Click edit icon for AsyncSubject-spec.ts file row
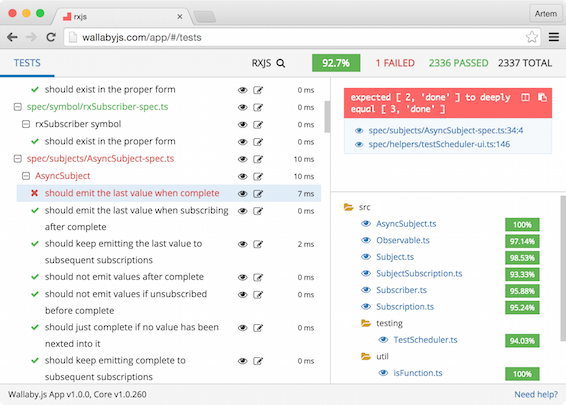Image resolution: width=566 pixels, height=405 pixels. [x=258, y=159]
